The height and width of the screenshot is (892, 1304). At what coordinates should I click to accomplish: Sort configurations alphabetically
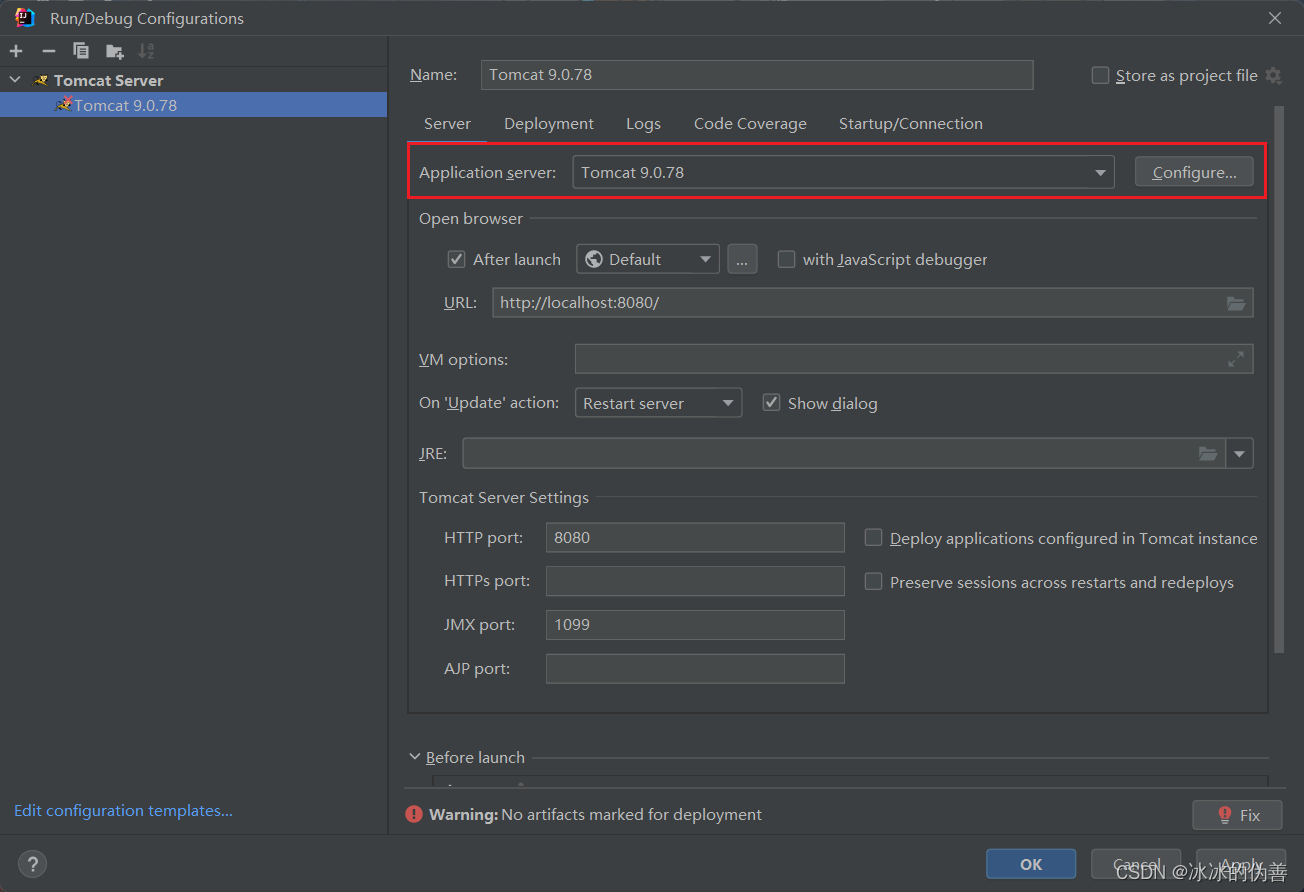pyautogui.click(x=147, y=51)
